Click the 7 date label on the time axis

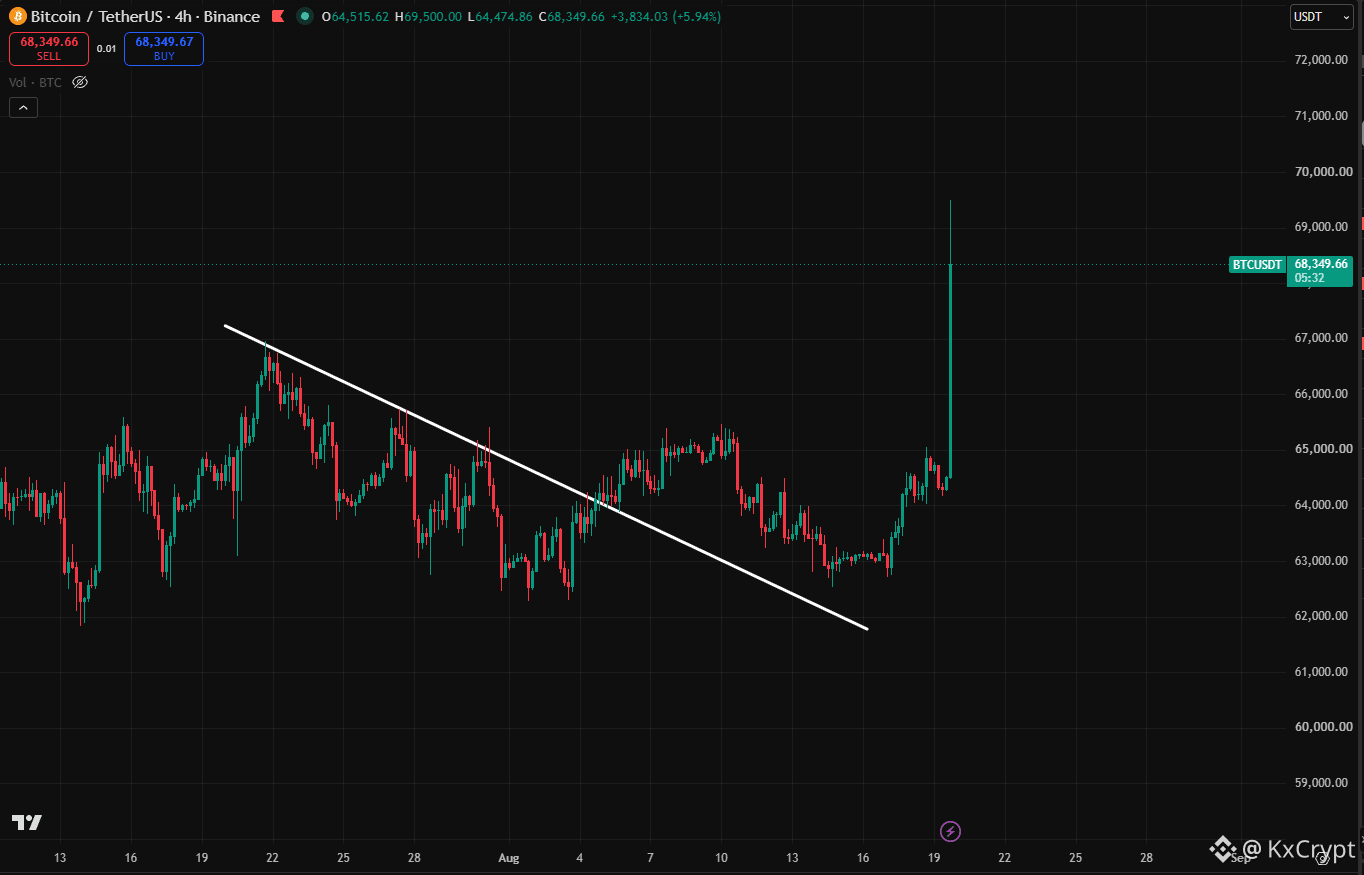tap(651, 858)
